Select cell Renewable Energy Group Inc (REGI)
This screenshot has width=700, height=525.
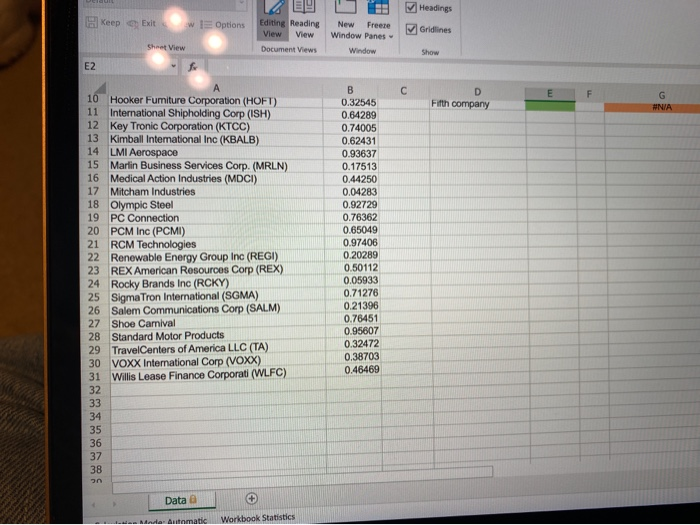click(217, 257)
